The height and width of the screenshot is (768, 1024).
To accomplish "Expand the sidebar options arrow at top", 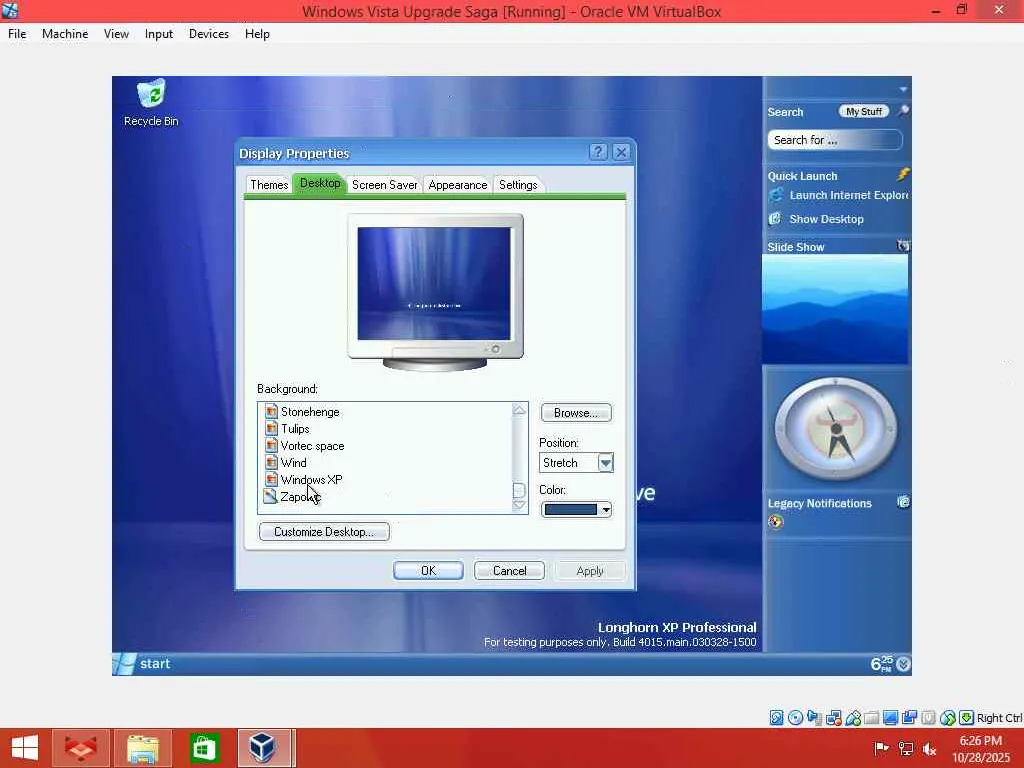I will point(903,89).
